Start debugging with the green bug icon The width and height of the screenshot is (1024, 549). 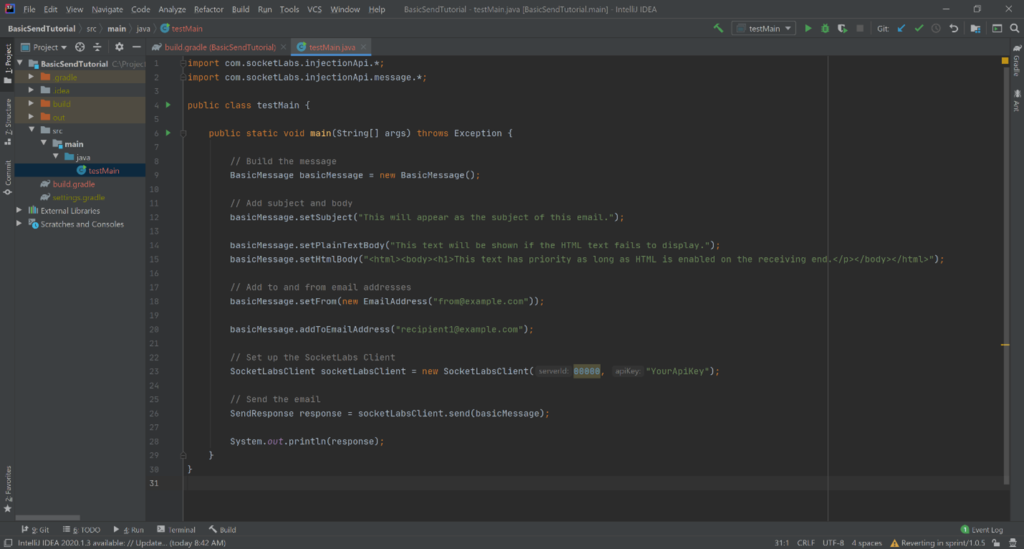tap(825, 29)
